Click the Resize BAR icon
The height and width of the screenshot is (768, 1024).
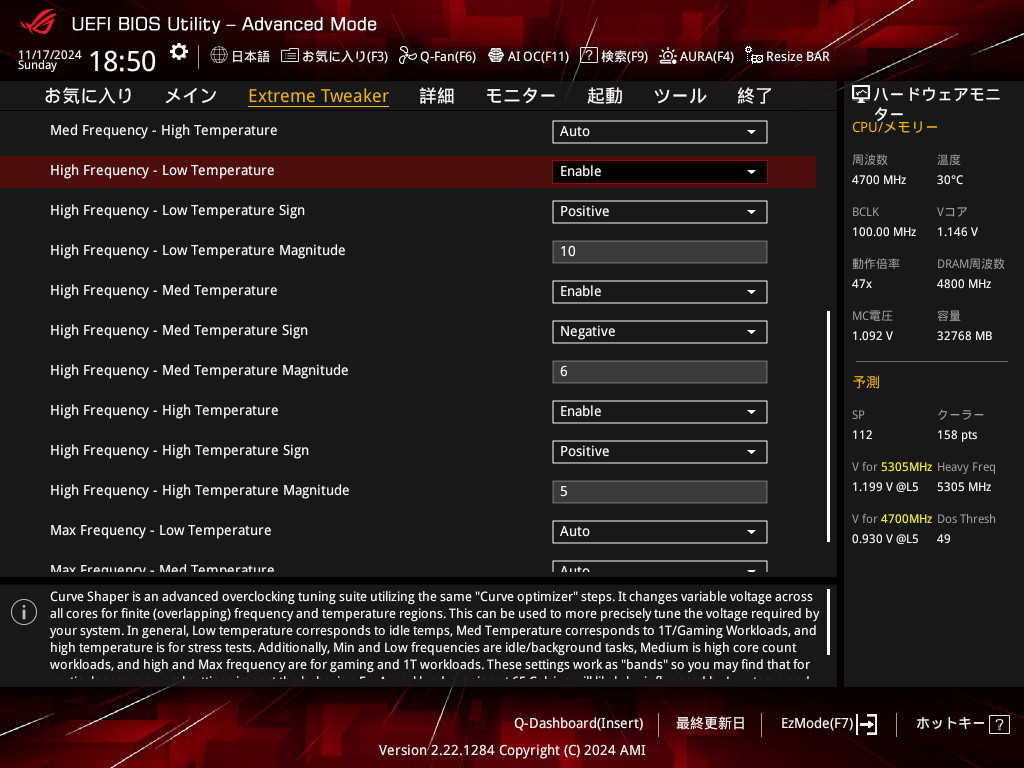[x=754, y=56]
